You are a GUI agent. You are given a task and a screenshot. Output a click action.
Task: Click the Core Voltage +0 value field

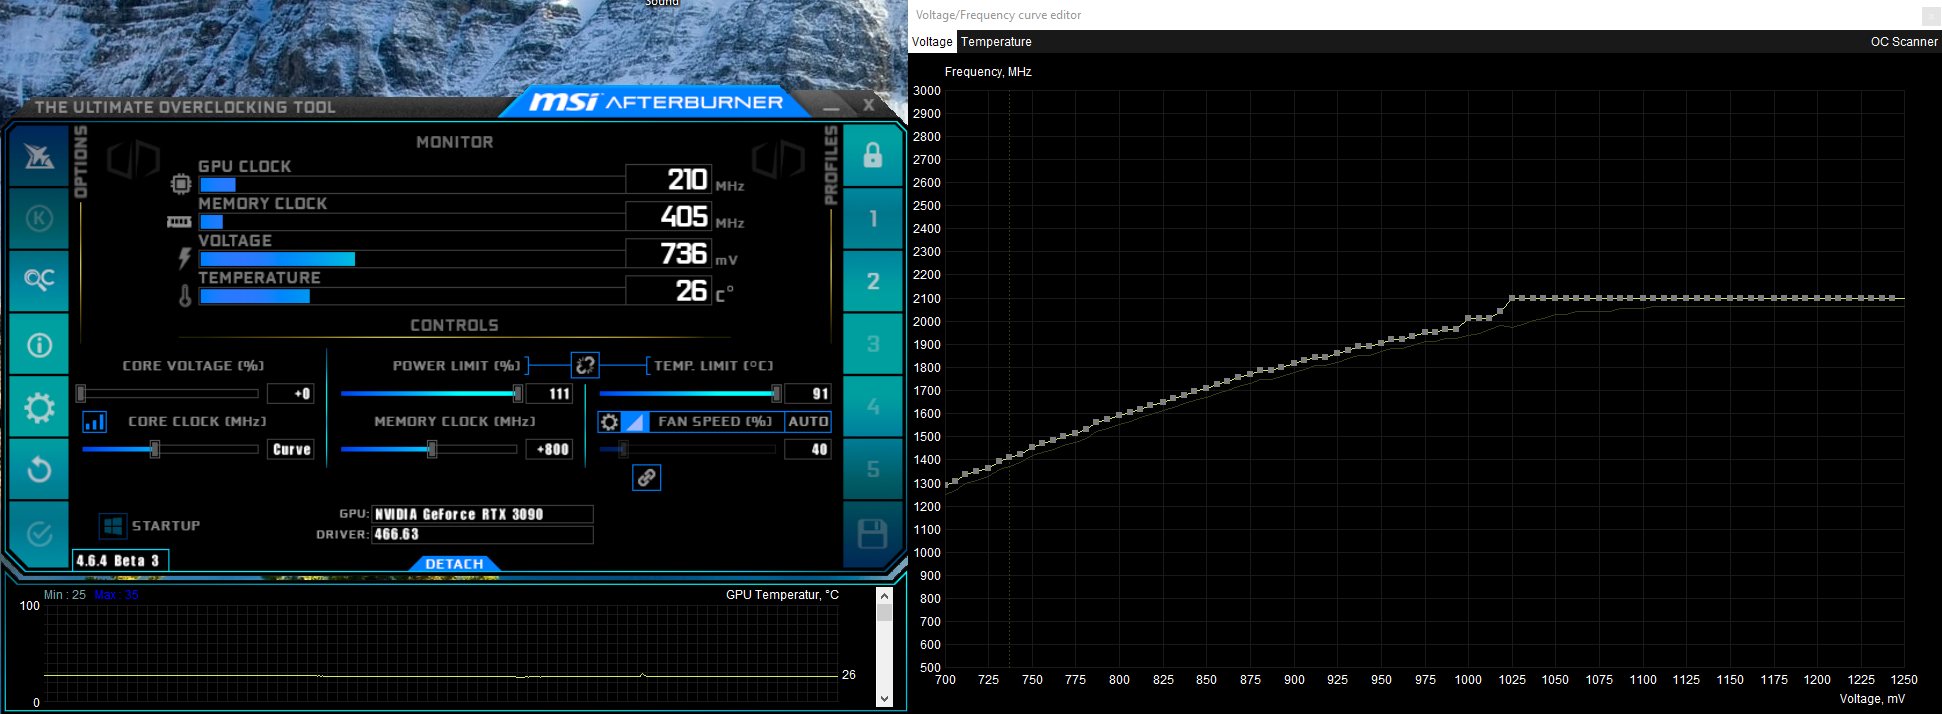tap(291, 394)
